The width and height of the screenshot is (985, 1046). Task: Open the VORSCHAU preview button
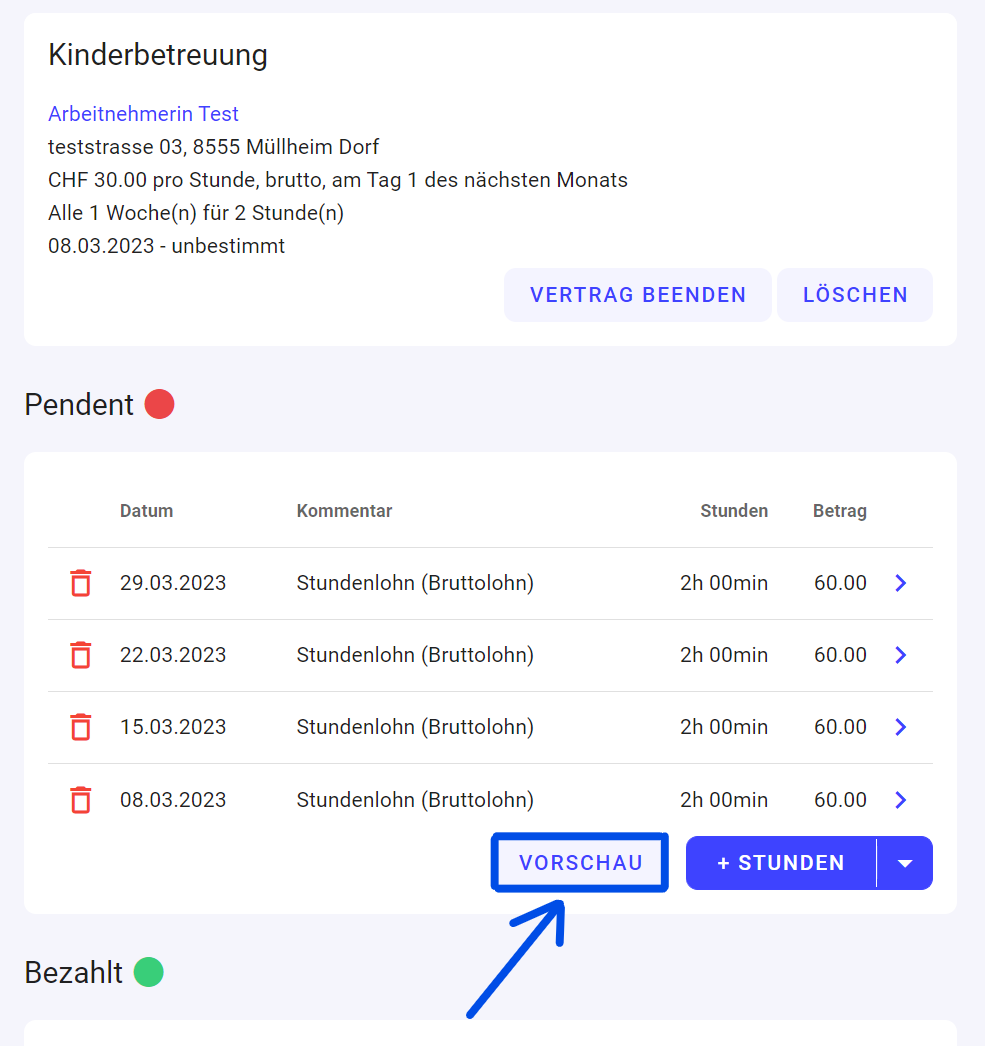(x=580, y=863)
